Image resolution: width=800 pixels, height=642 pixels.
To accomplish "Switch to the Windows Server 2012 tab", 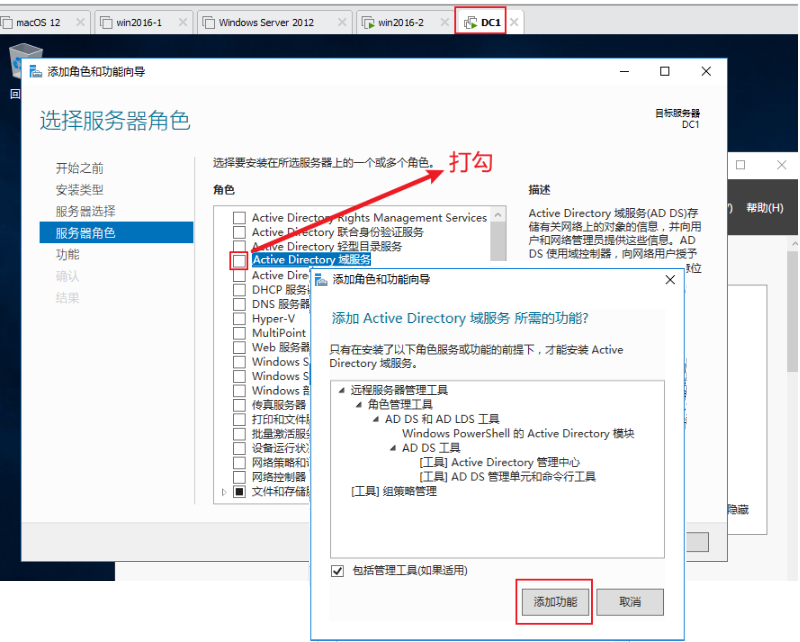I will (x=266, y=22).
